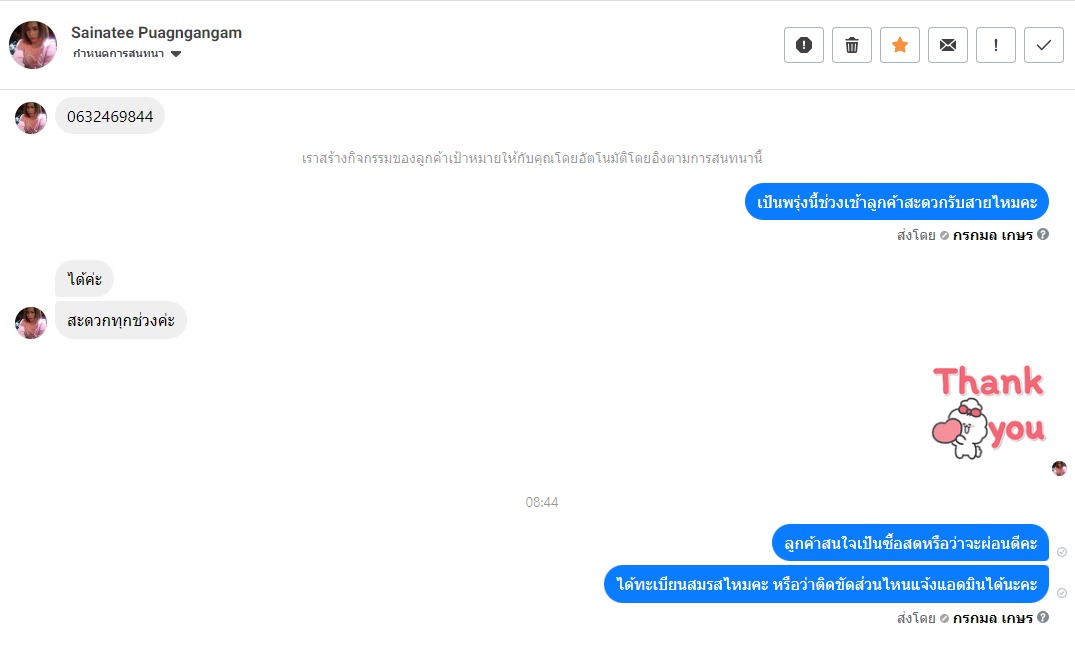Toggle the orange star follow-up icon

coord(899,45)
